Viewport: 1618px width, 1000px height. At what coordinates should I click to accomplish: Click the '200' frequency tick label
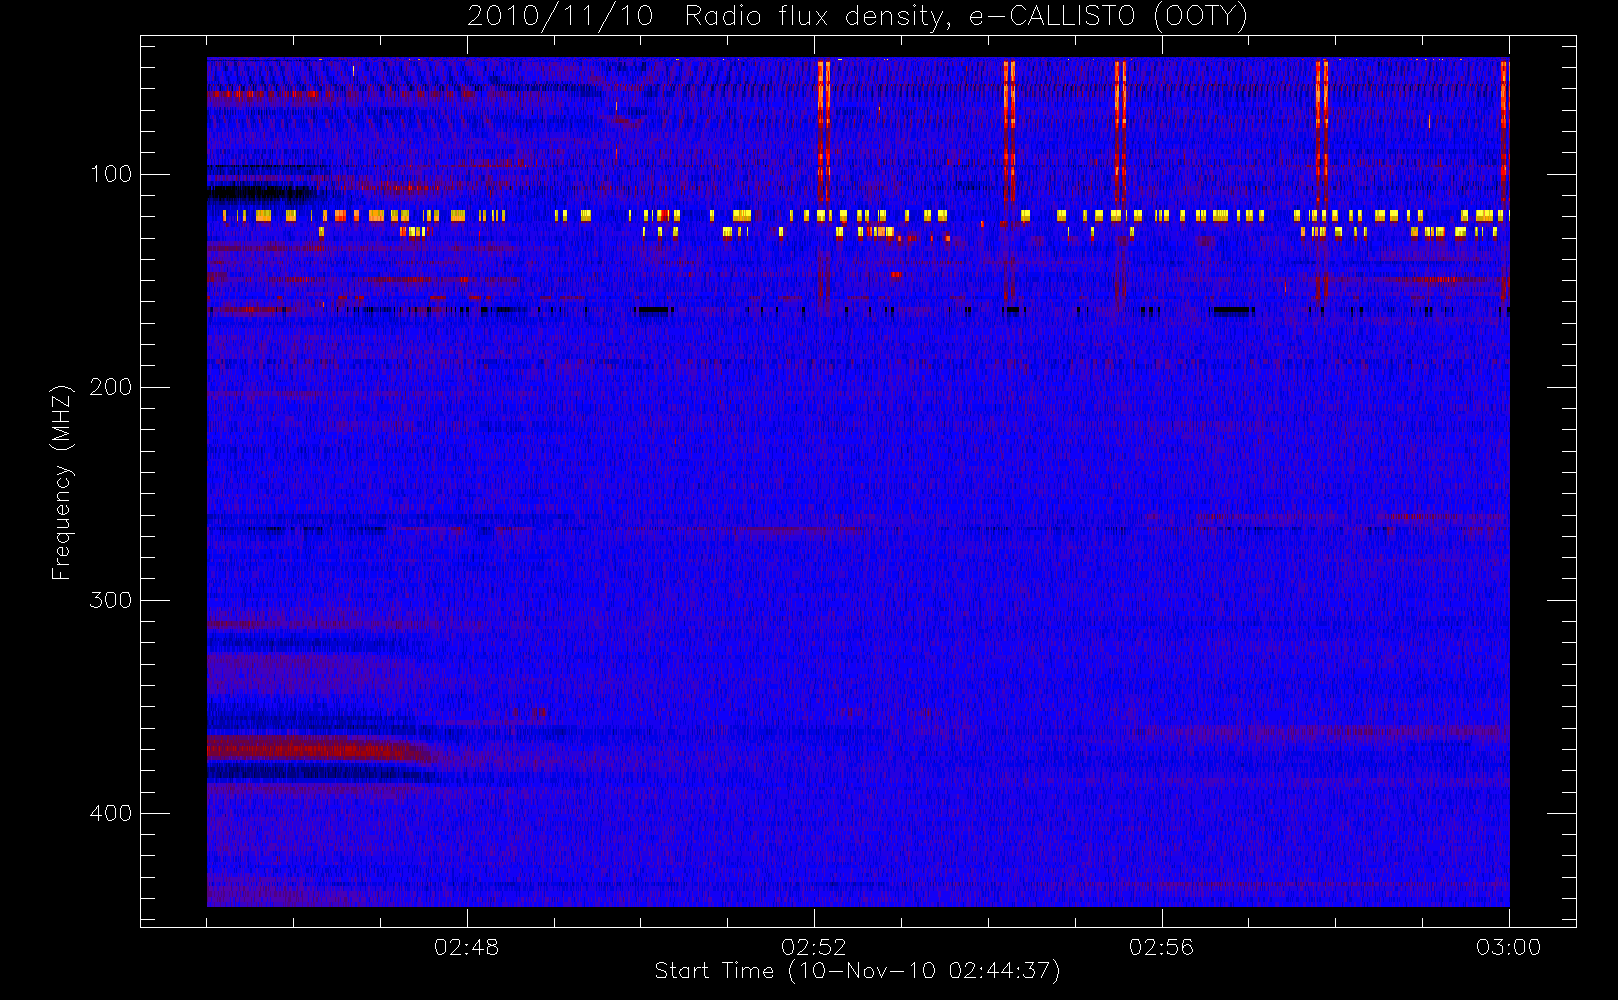(110, 387)
